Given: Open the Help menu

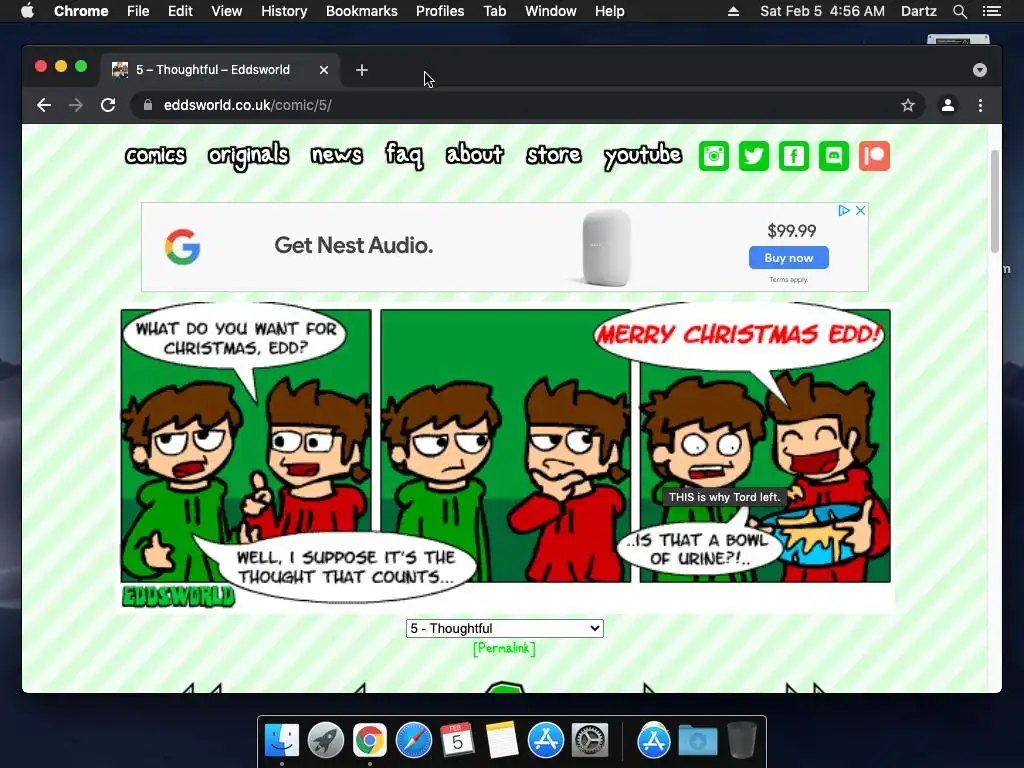Looking at the screenshot, I should click(x=609, y=11).
